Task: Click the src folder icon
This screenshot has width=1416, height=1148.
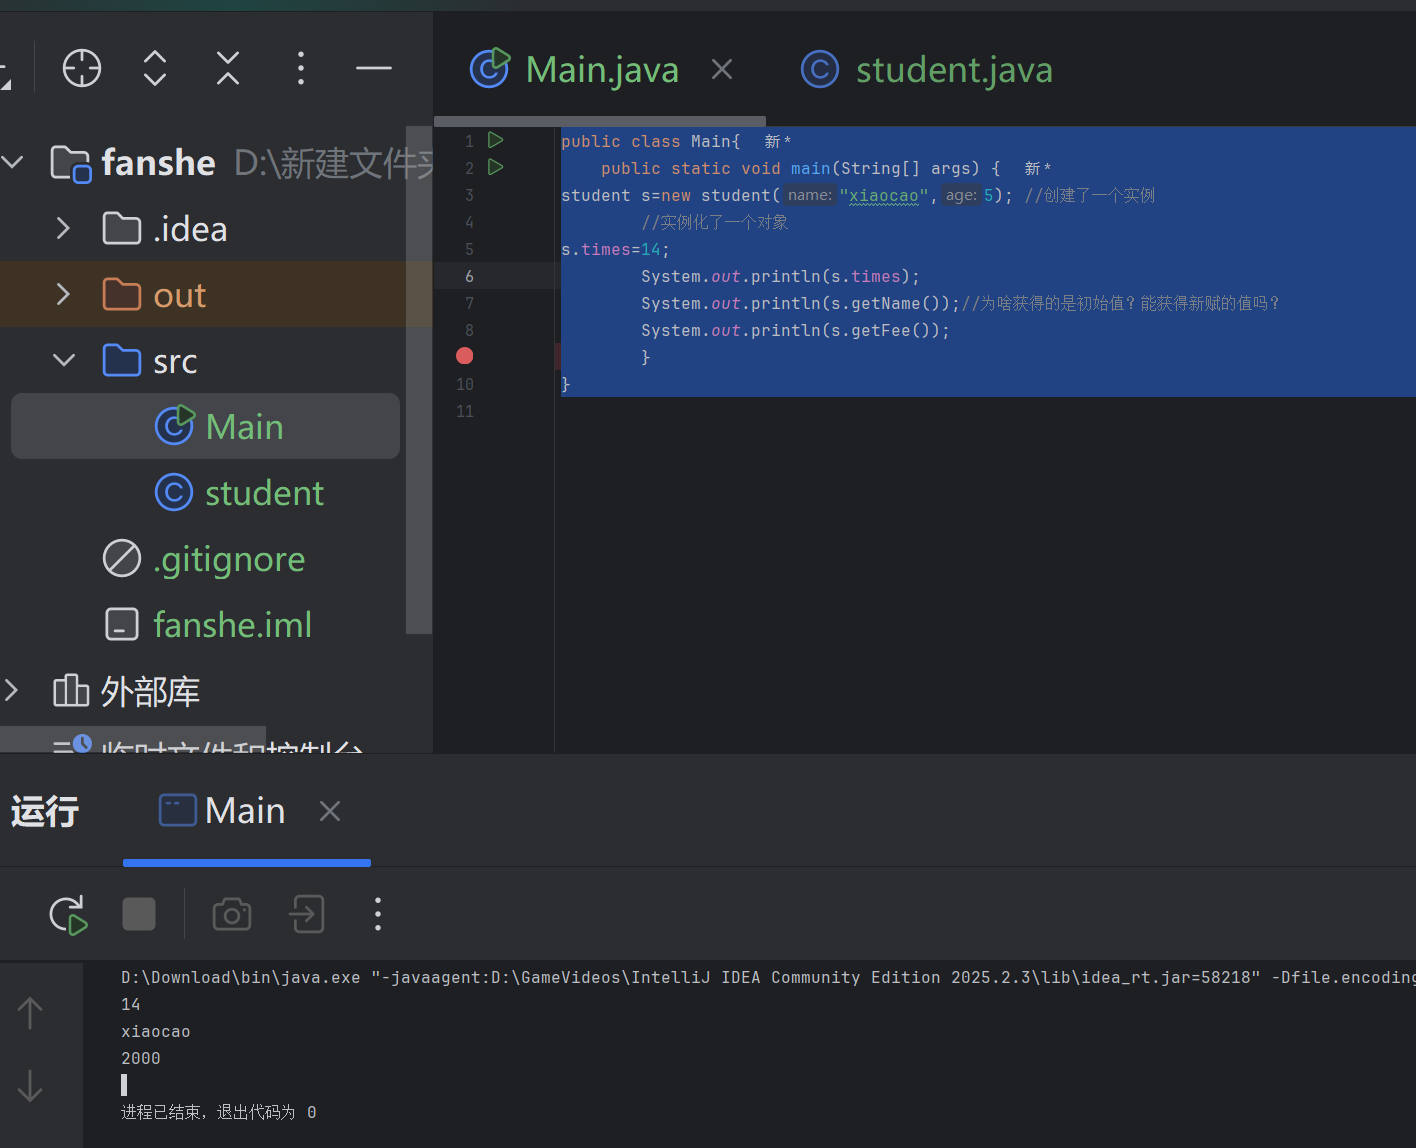Action: pyautogui.click(x=122, y=360)
